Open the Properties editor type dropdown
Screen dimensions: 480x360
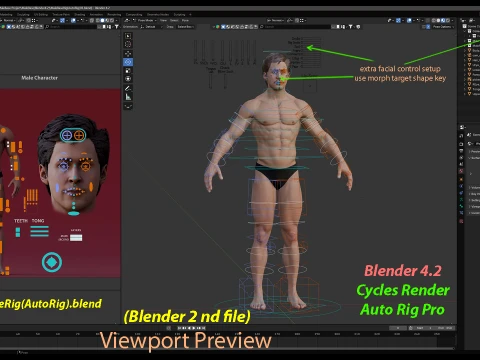[463, 127]
